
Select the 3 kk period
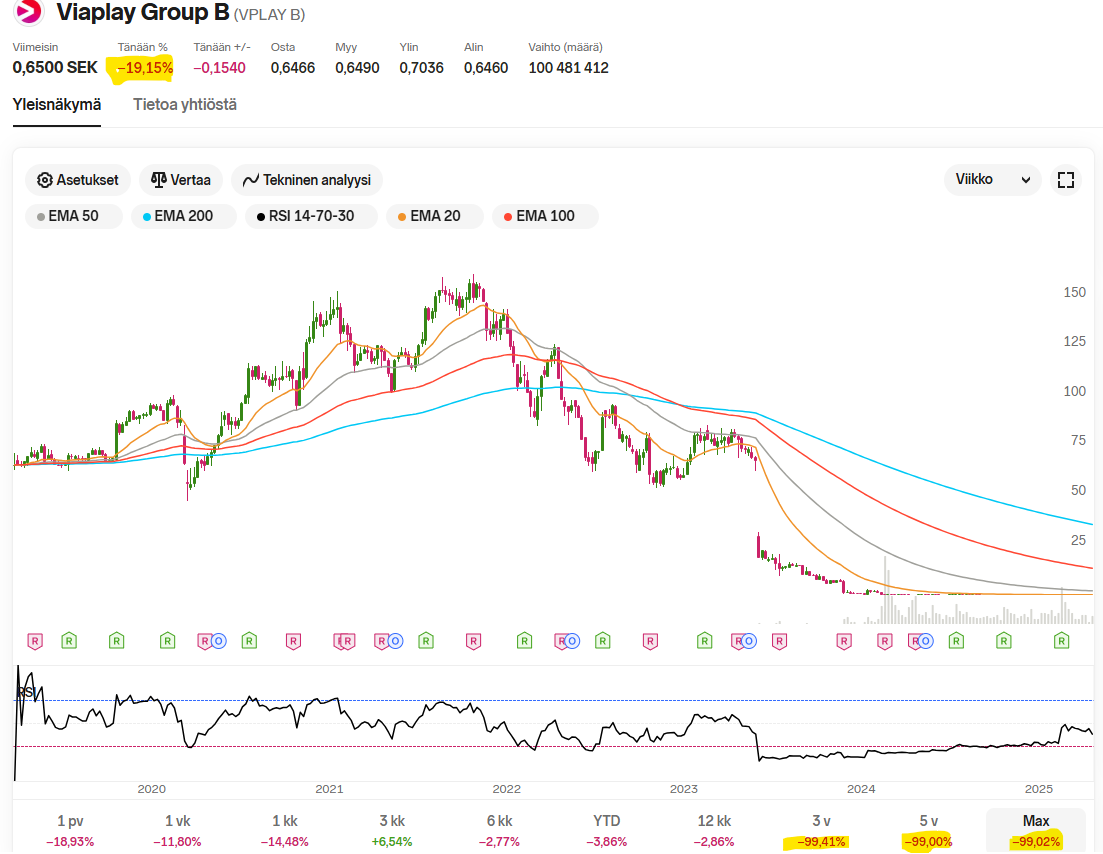coord(391,830)
